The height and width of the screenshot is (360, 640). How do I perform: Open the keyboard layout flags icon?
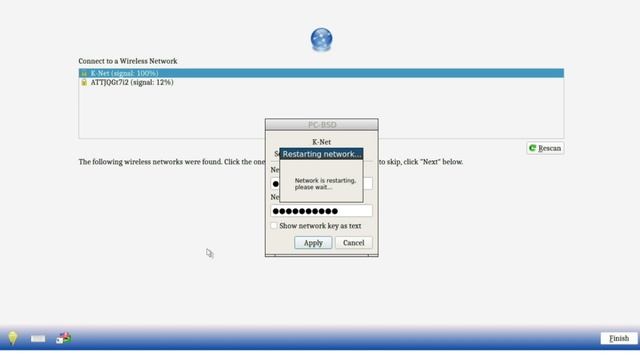pos(64,338)
